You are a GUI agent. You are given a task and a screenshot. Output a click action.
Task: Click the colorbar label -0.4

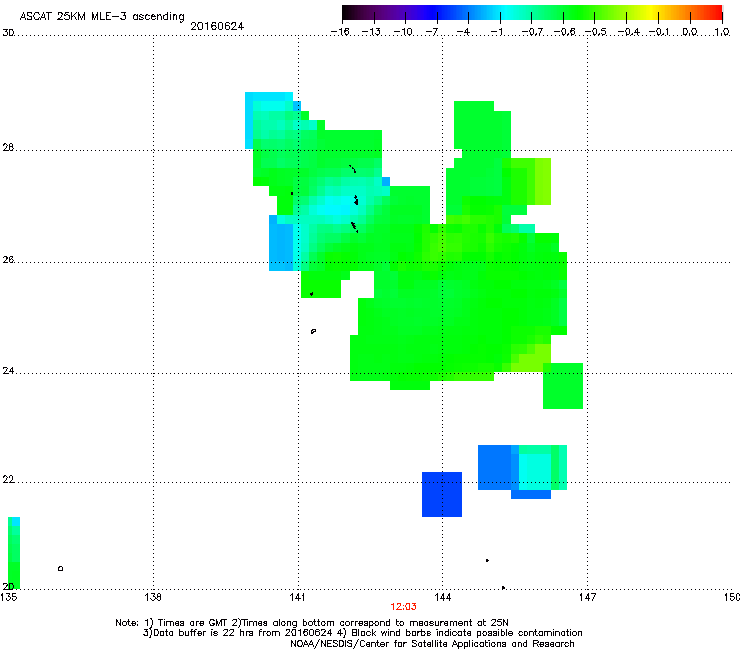pyautogui.click(x=629, y=32)
